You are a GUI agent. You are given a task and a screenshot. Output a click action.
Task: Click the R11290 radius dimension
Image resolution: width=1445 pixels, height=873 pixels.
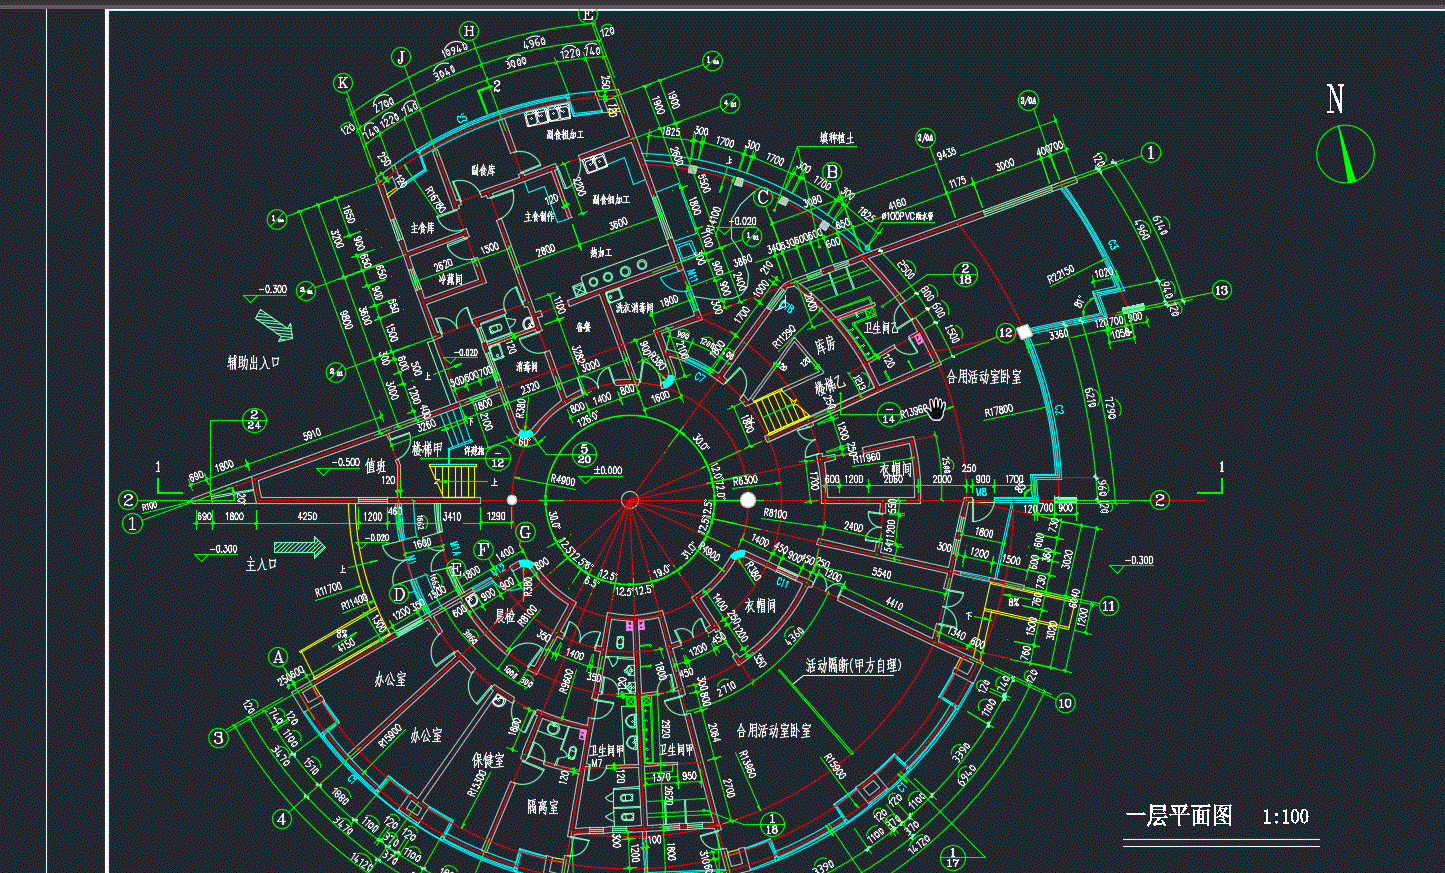pyautogui.click(x=783, y=336)
